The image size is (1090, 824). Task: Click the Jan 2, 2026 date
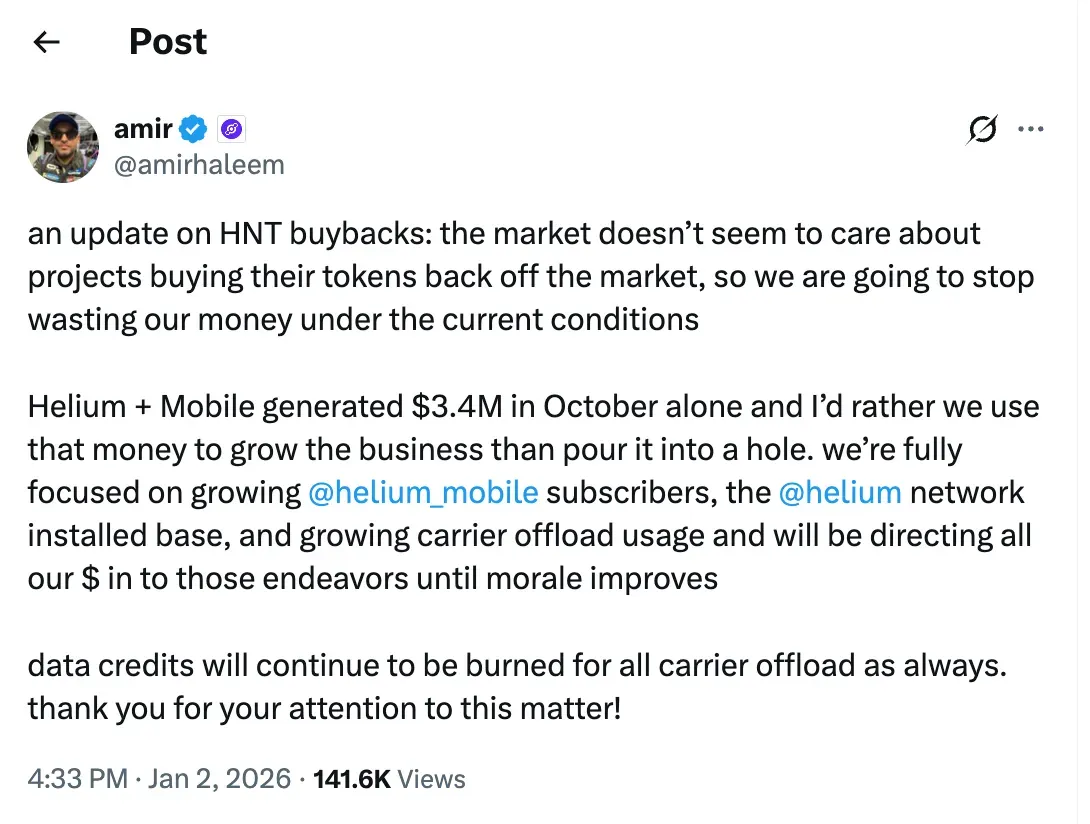tap(219, 779)
